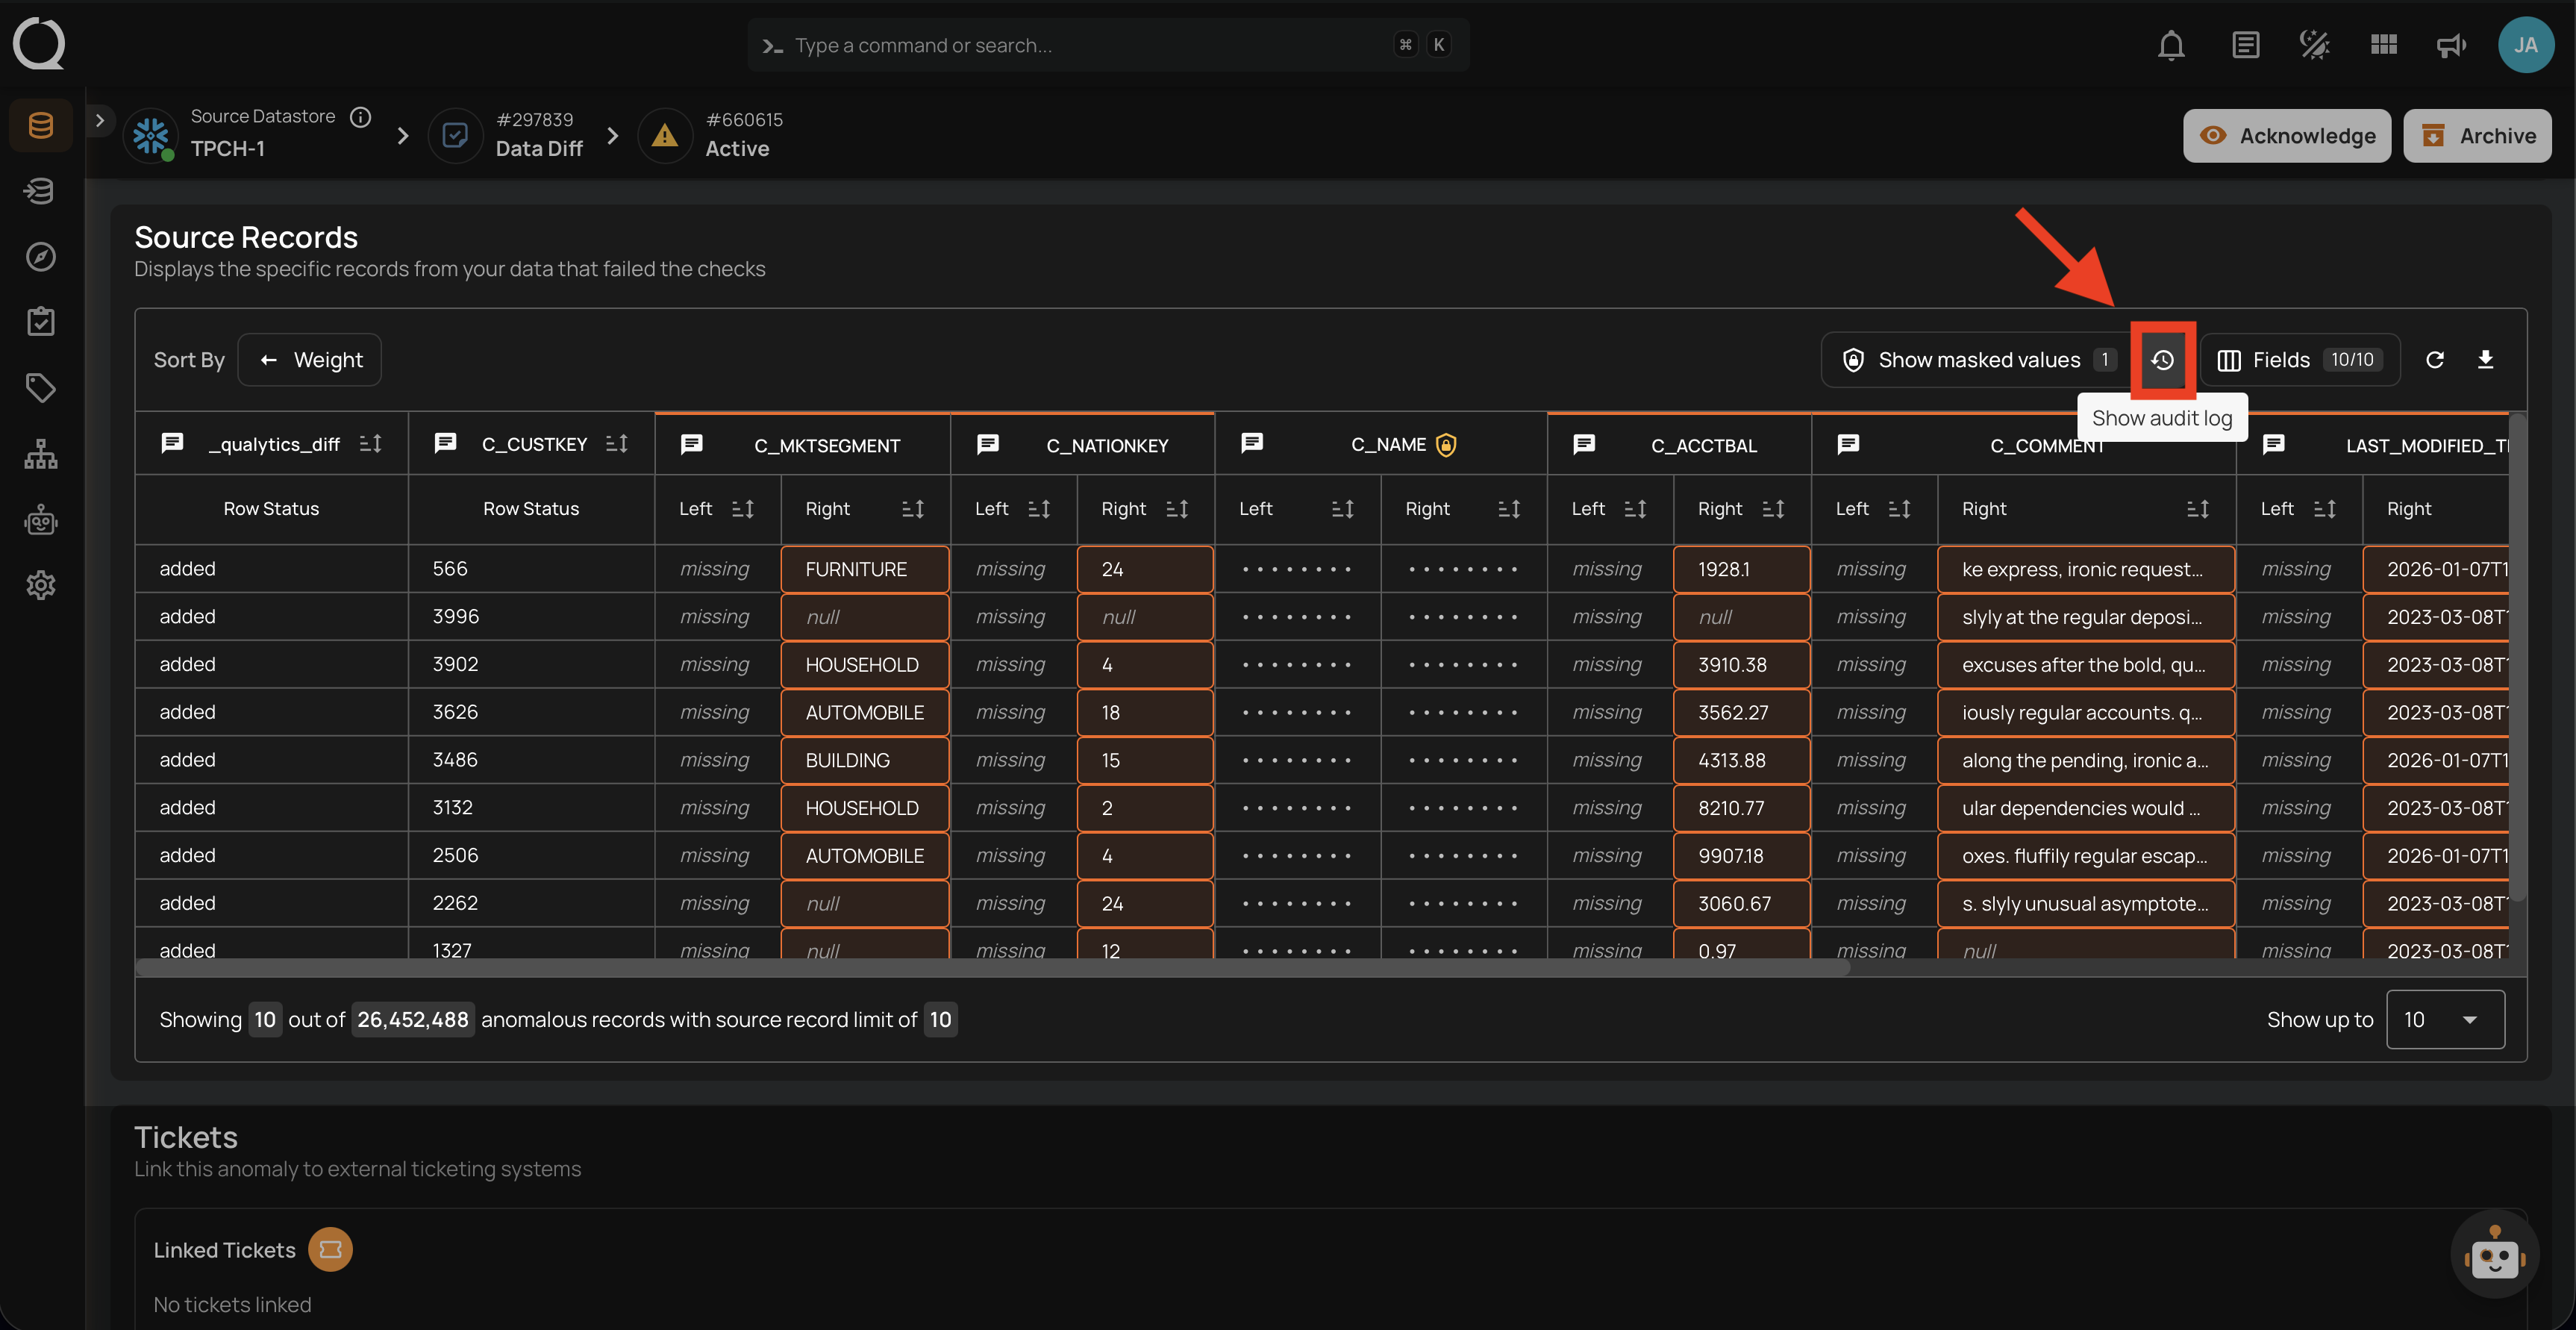The width and height of the screenshot is (2576, 1330).
Task: Click comment icon on C_NATIONKEY column
Action: [988, 445]
